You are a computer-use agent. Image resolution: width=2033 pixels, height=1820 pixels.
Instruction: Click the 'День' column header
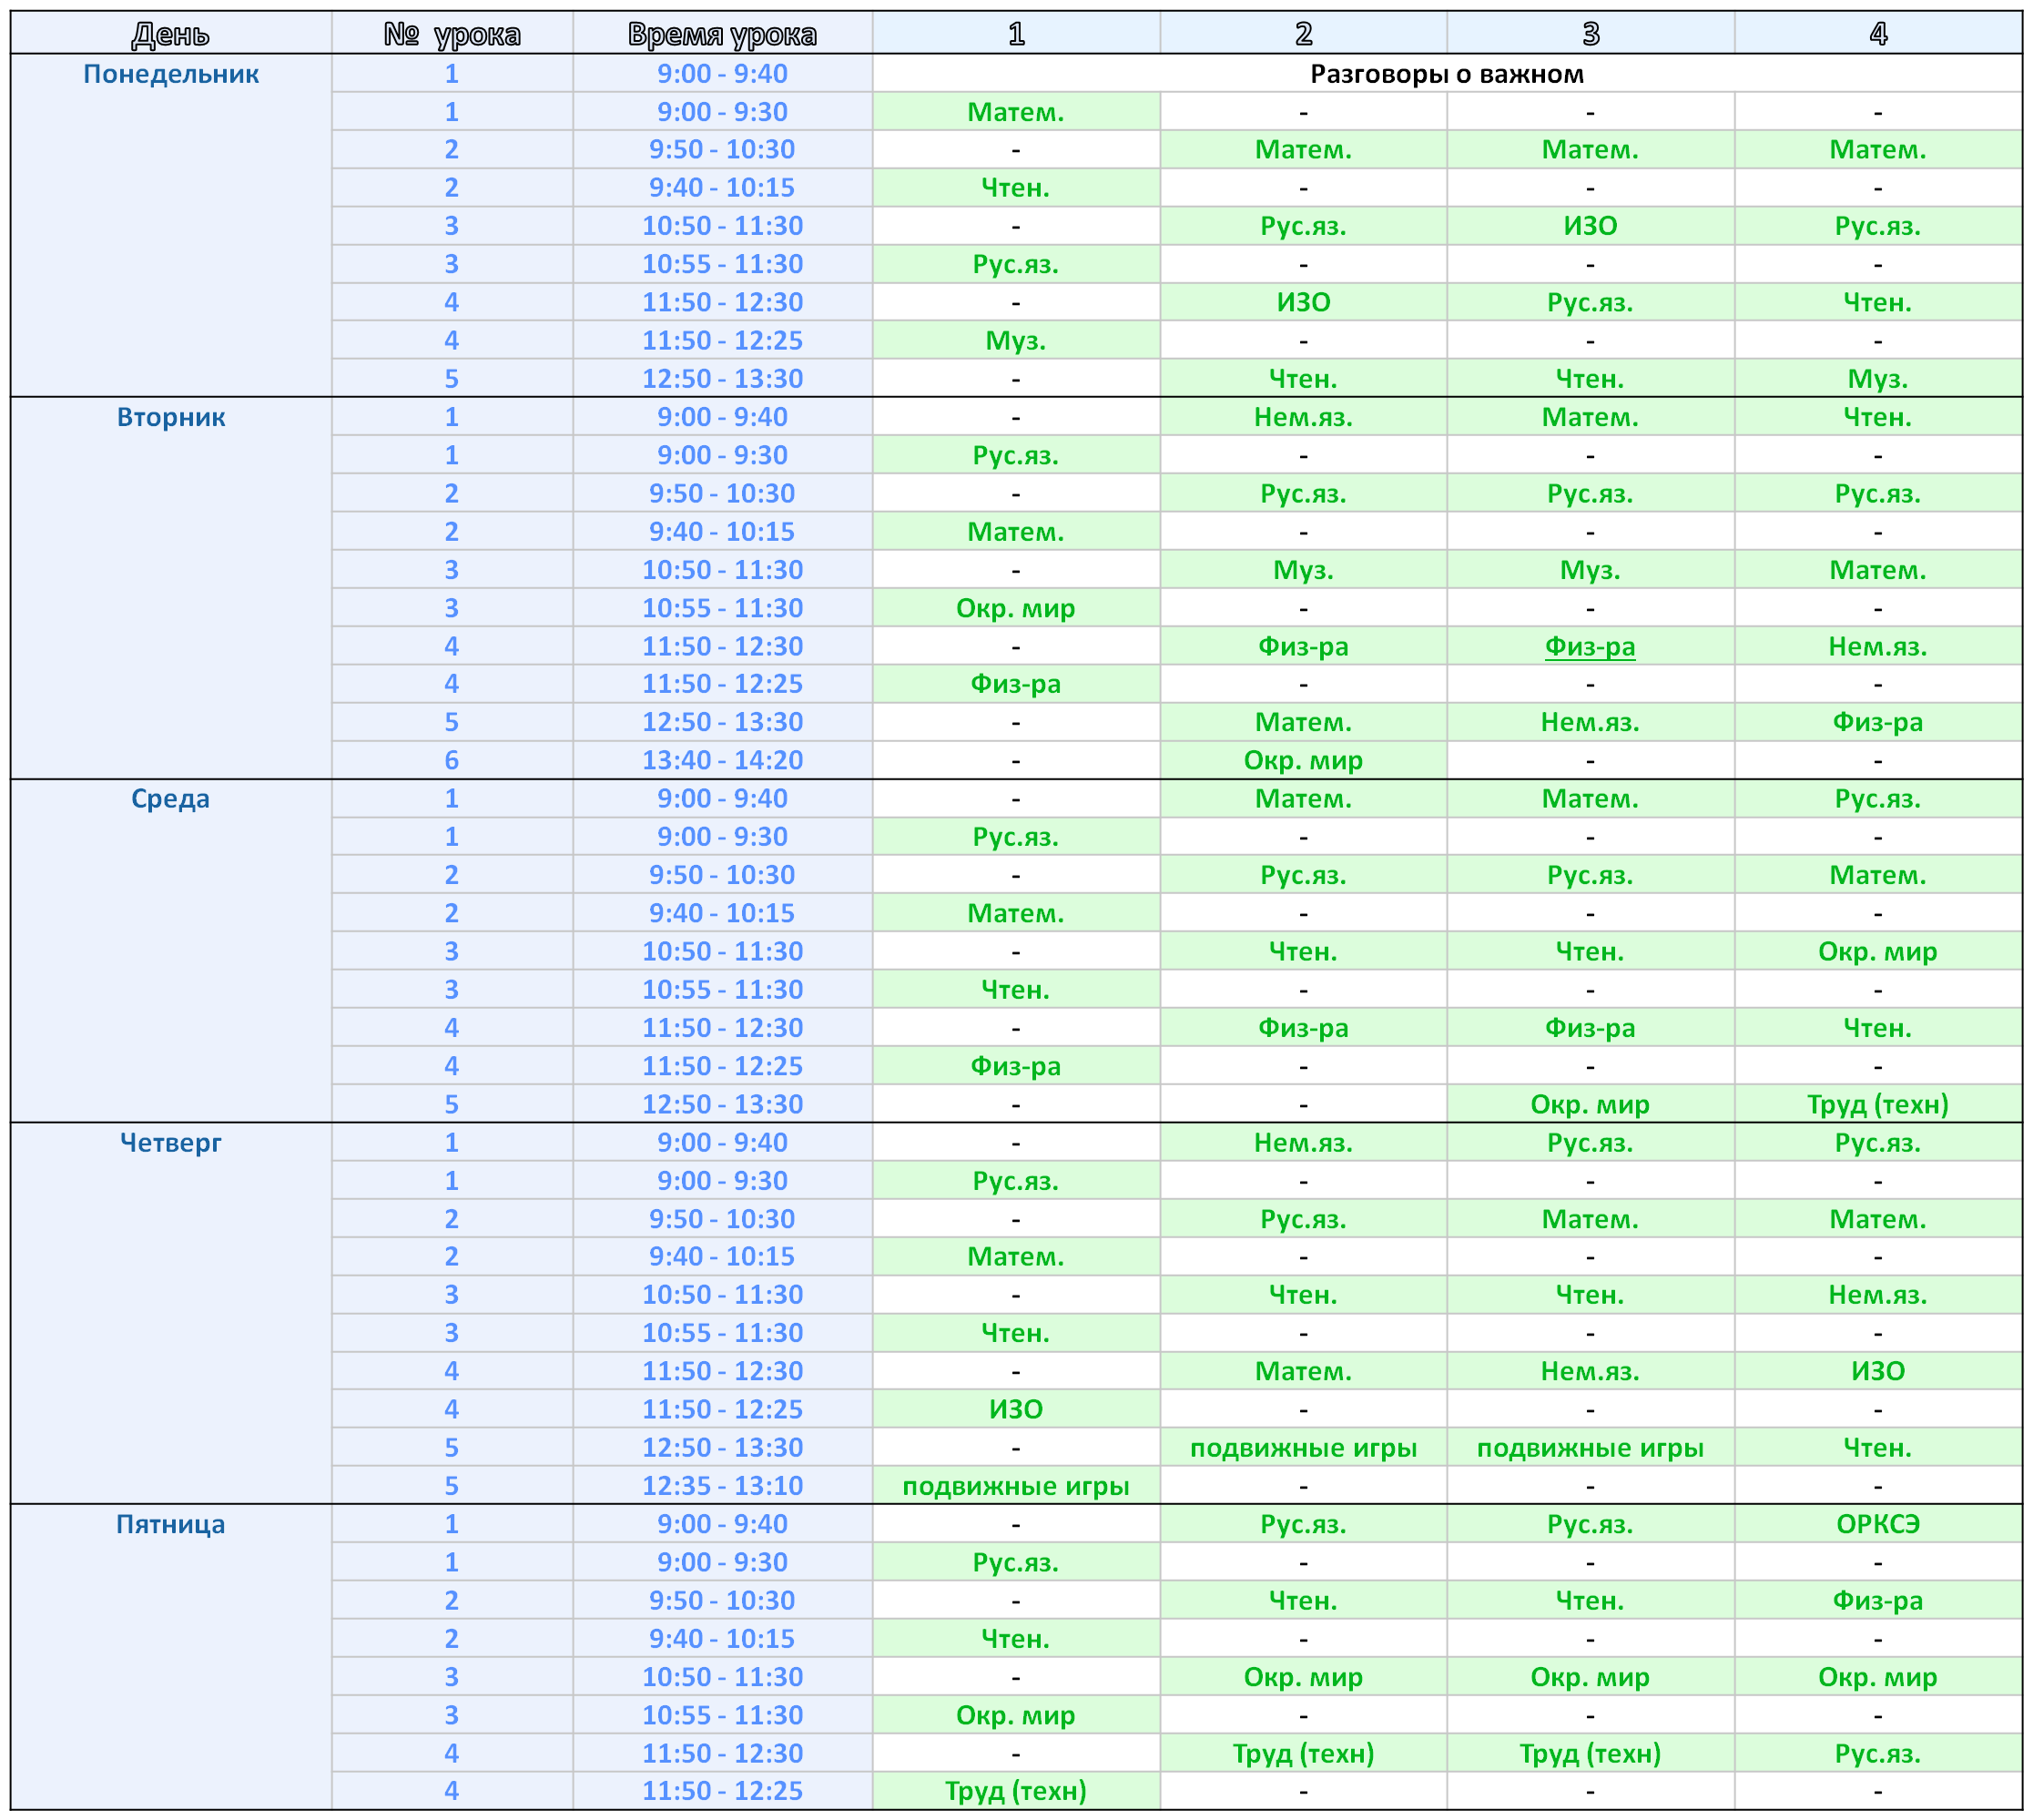pos(171,33)
